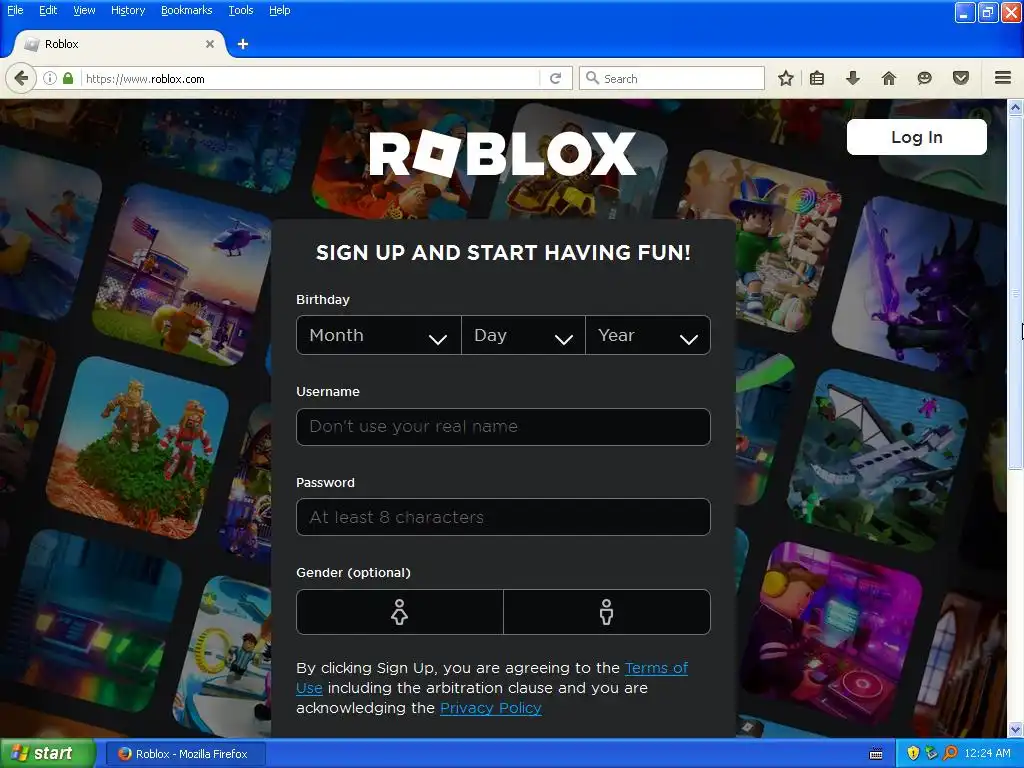Select the male gender icon

pos(607,612)
